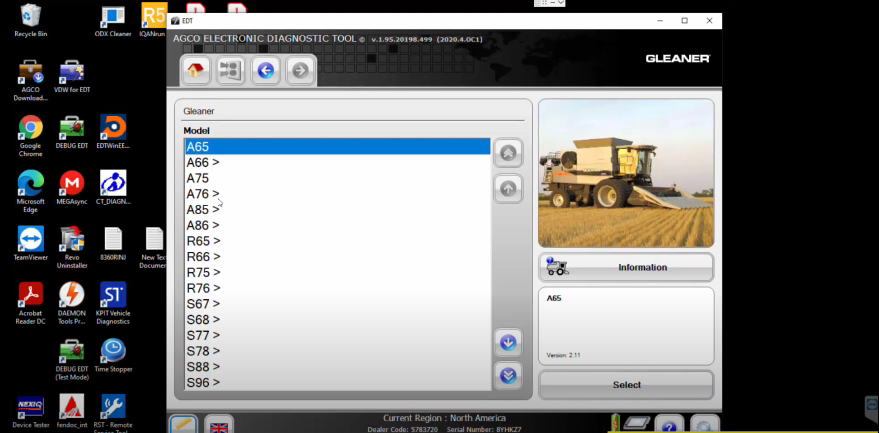
Task: Move down one model in list
Action: coord(508,343)
